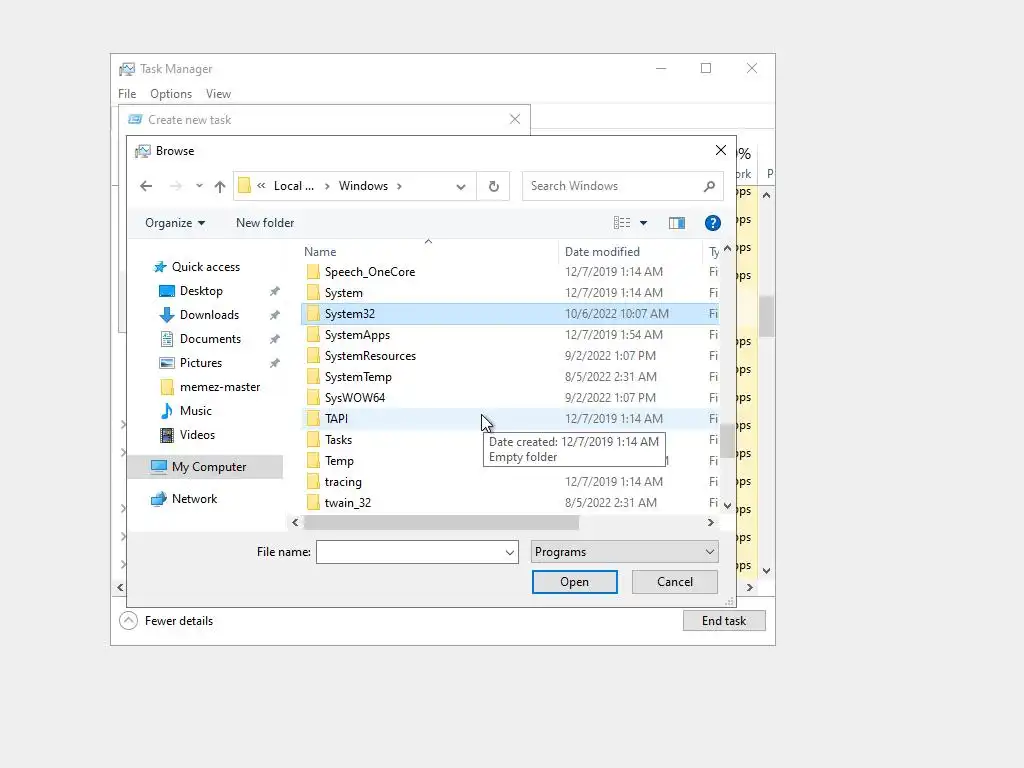The image size is (1024, 768).
Task: Select the twain_32 folder row
Action: pos(510,503)
